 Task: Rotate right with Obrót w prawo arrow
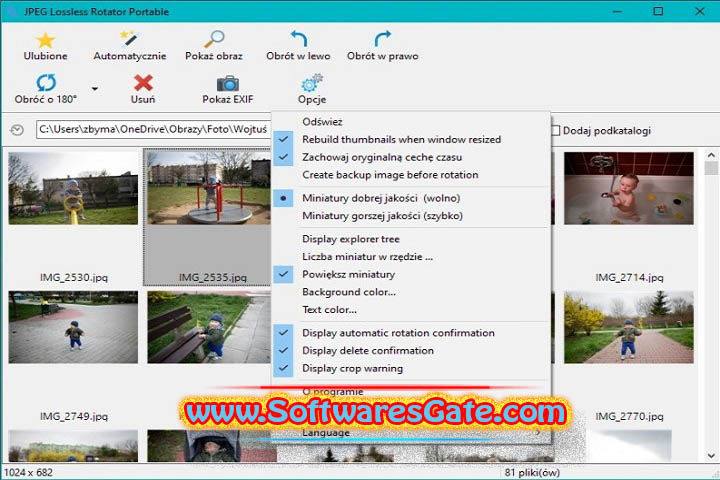(382, 39)
